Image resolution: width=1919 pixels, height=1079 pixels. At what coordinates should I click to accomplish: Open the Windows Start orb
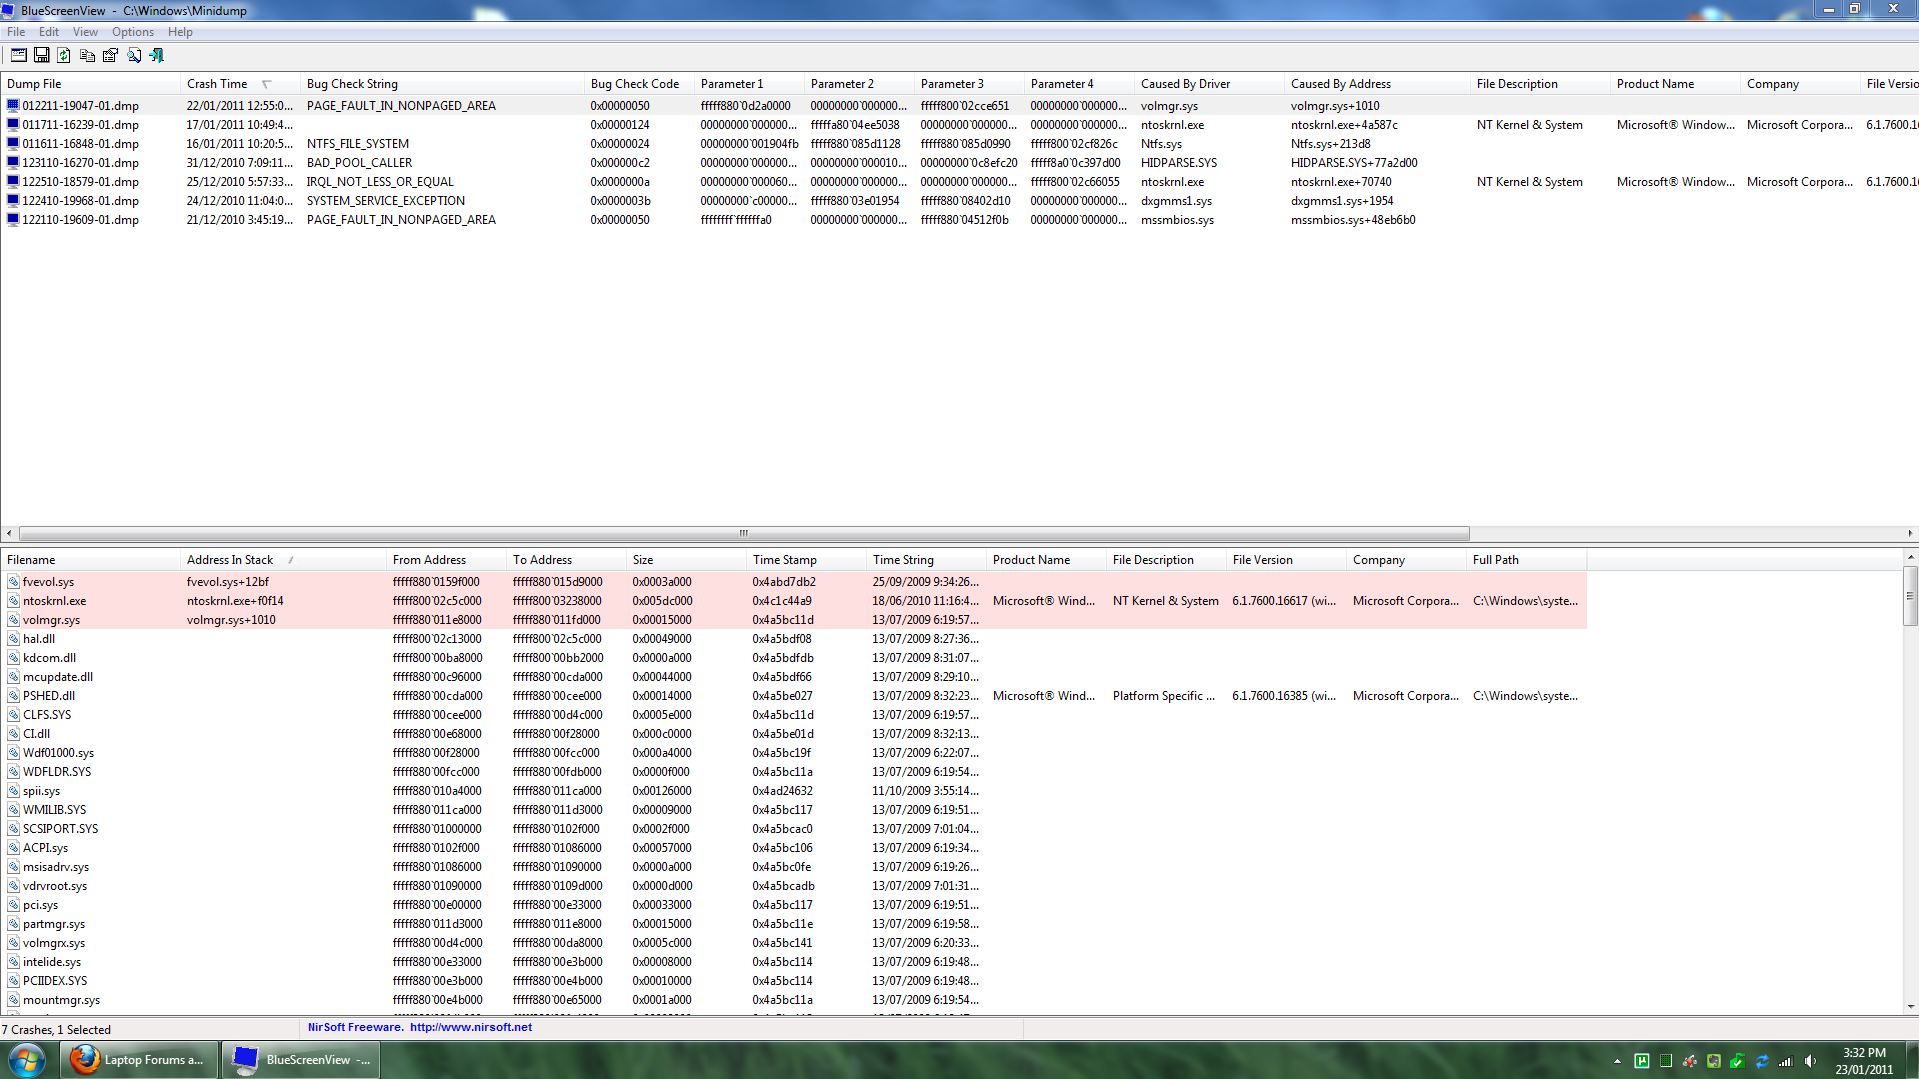[x=27, y=1059]
